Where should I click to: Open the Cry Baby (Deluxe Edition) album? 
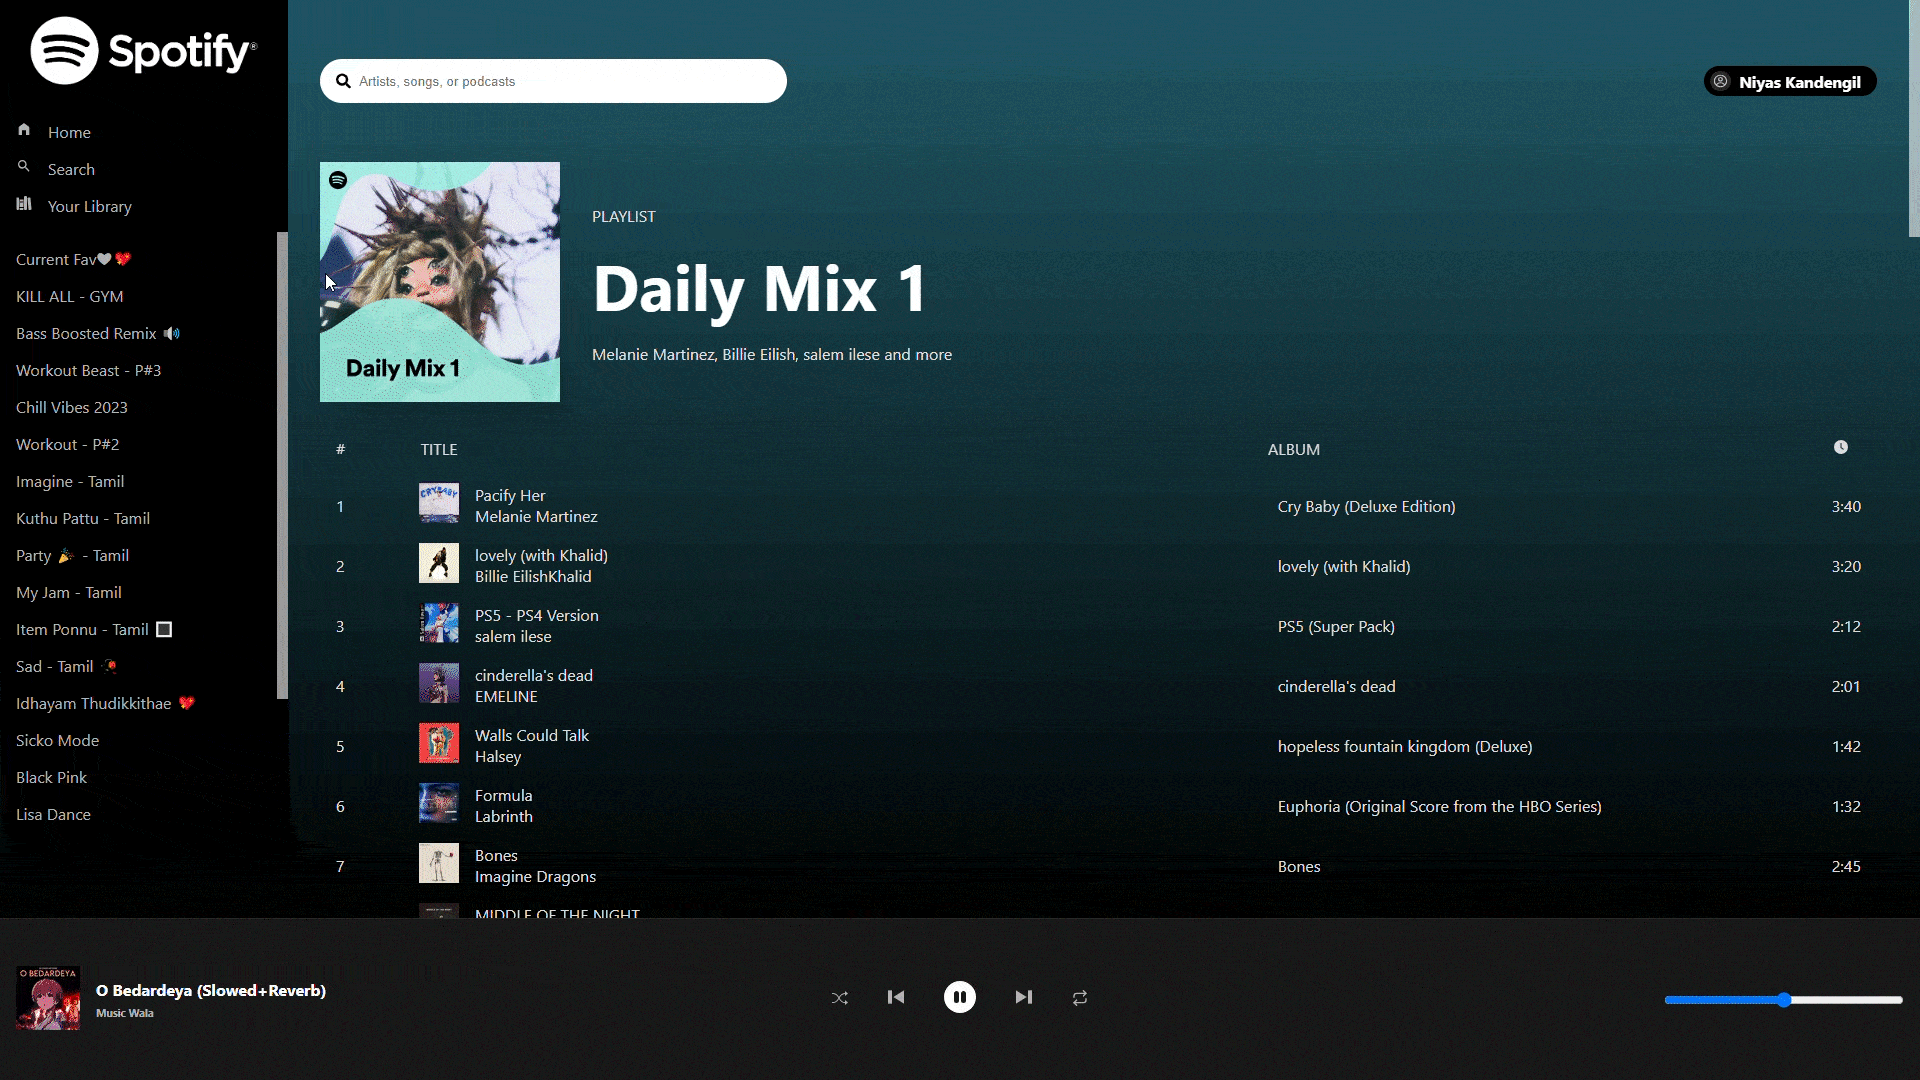click(x=1366, y=506)
